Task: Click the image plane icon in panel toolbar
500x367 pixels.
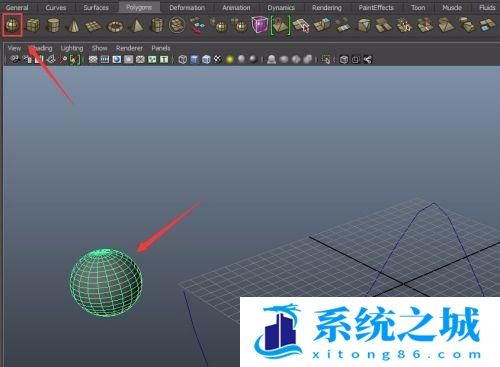Action: click(x=51, y=59)
